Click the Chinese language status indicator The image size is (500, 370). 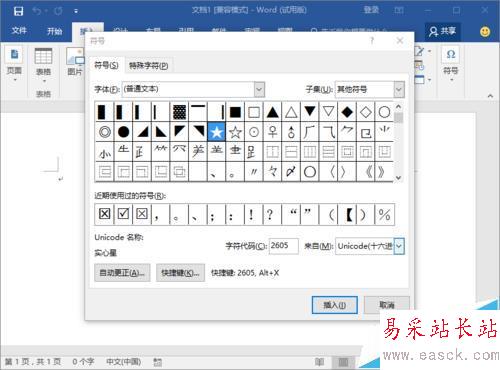124,362
